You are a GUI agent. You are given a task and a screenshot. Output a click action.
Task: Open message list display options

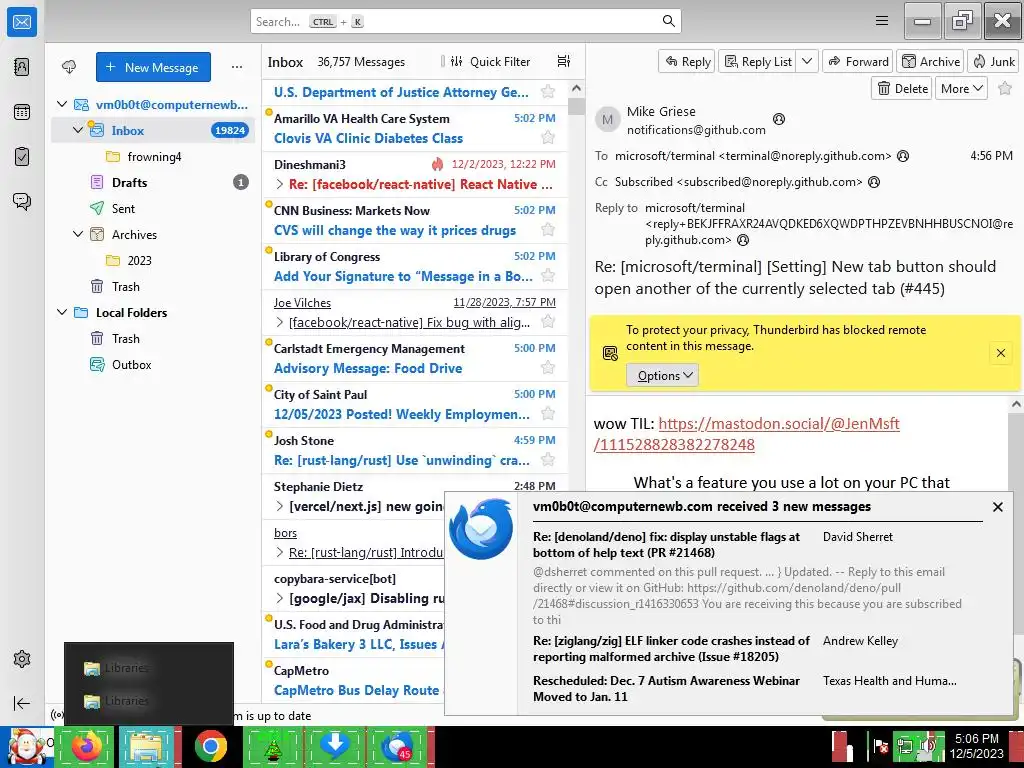(x=564, y=61)
